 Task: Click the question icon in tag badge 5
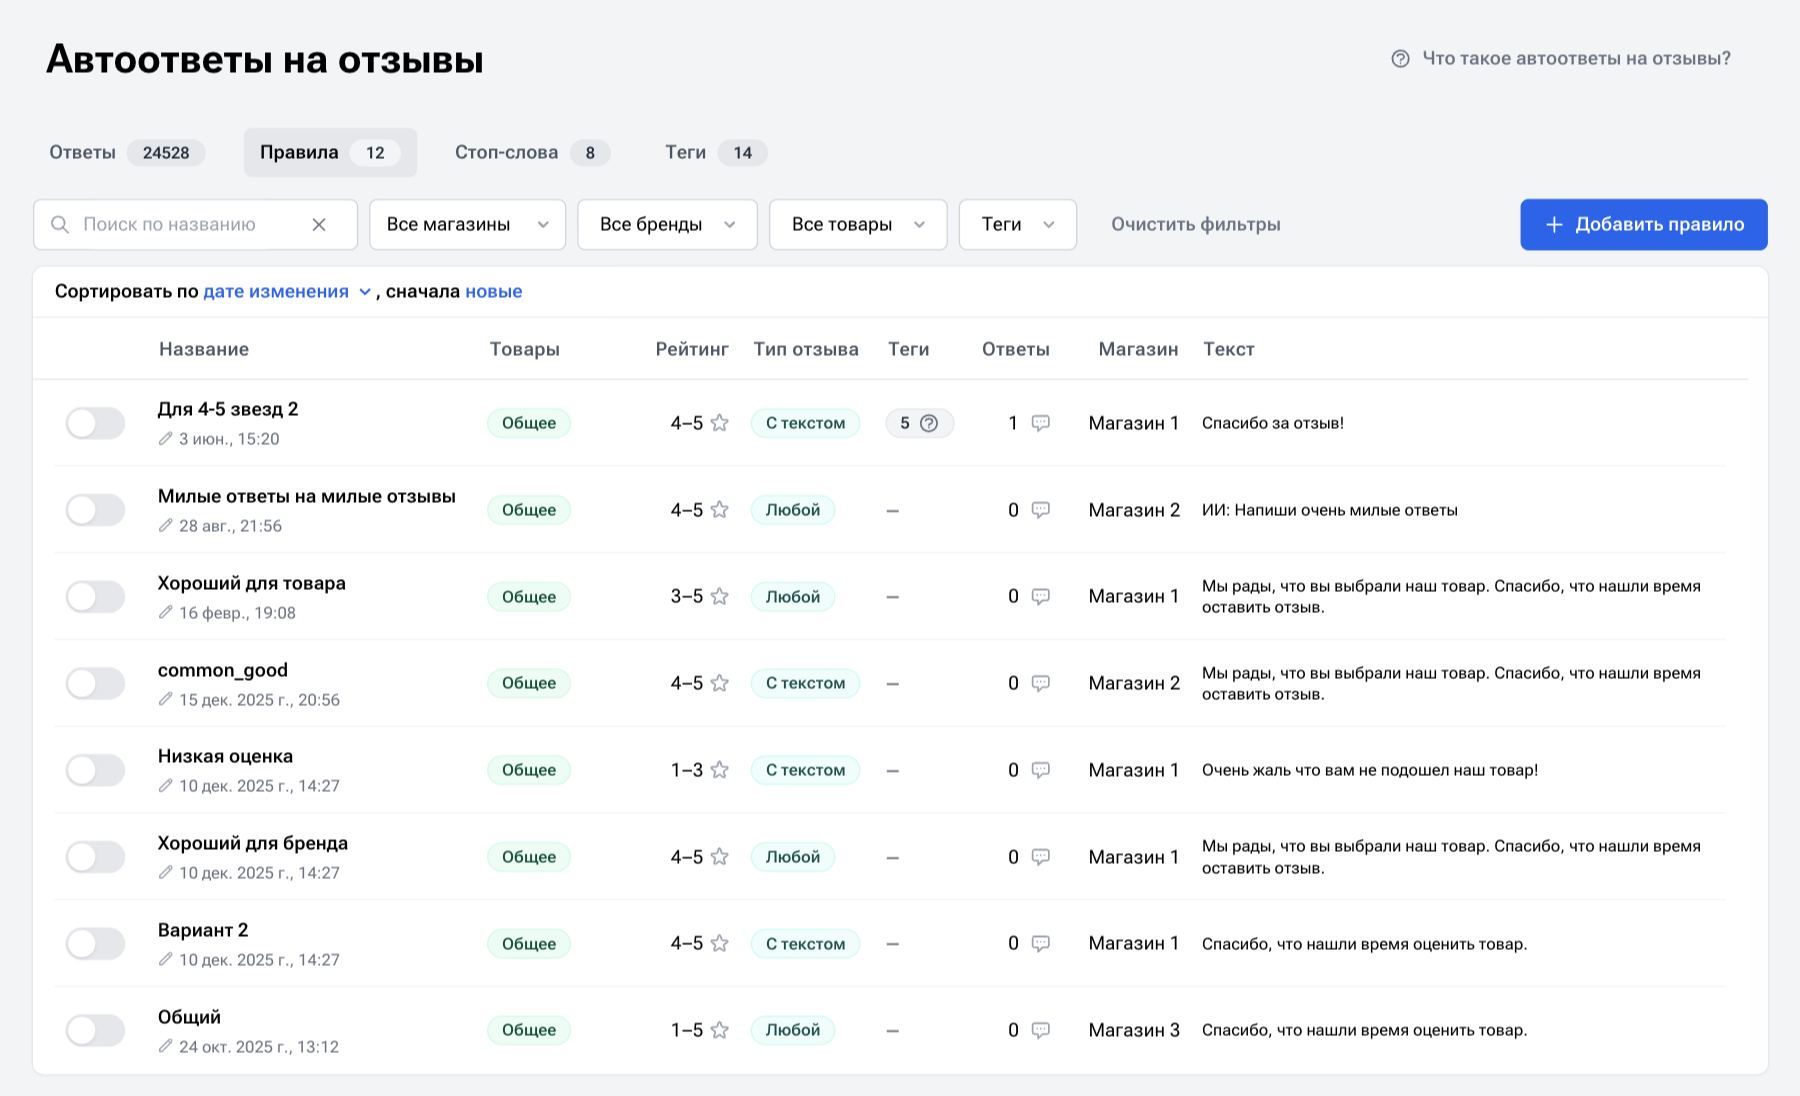[x=929, y=423]
